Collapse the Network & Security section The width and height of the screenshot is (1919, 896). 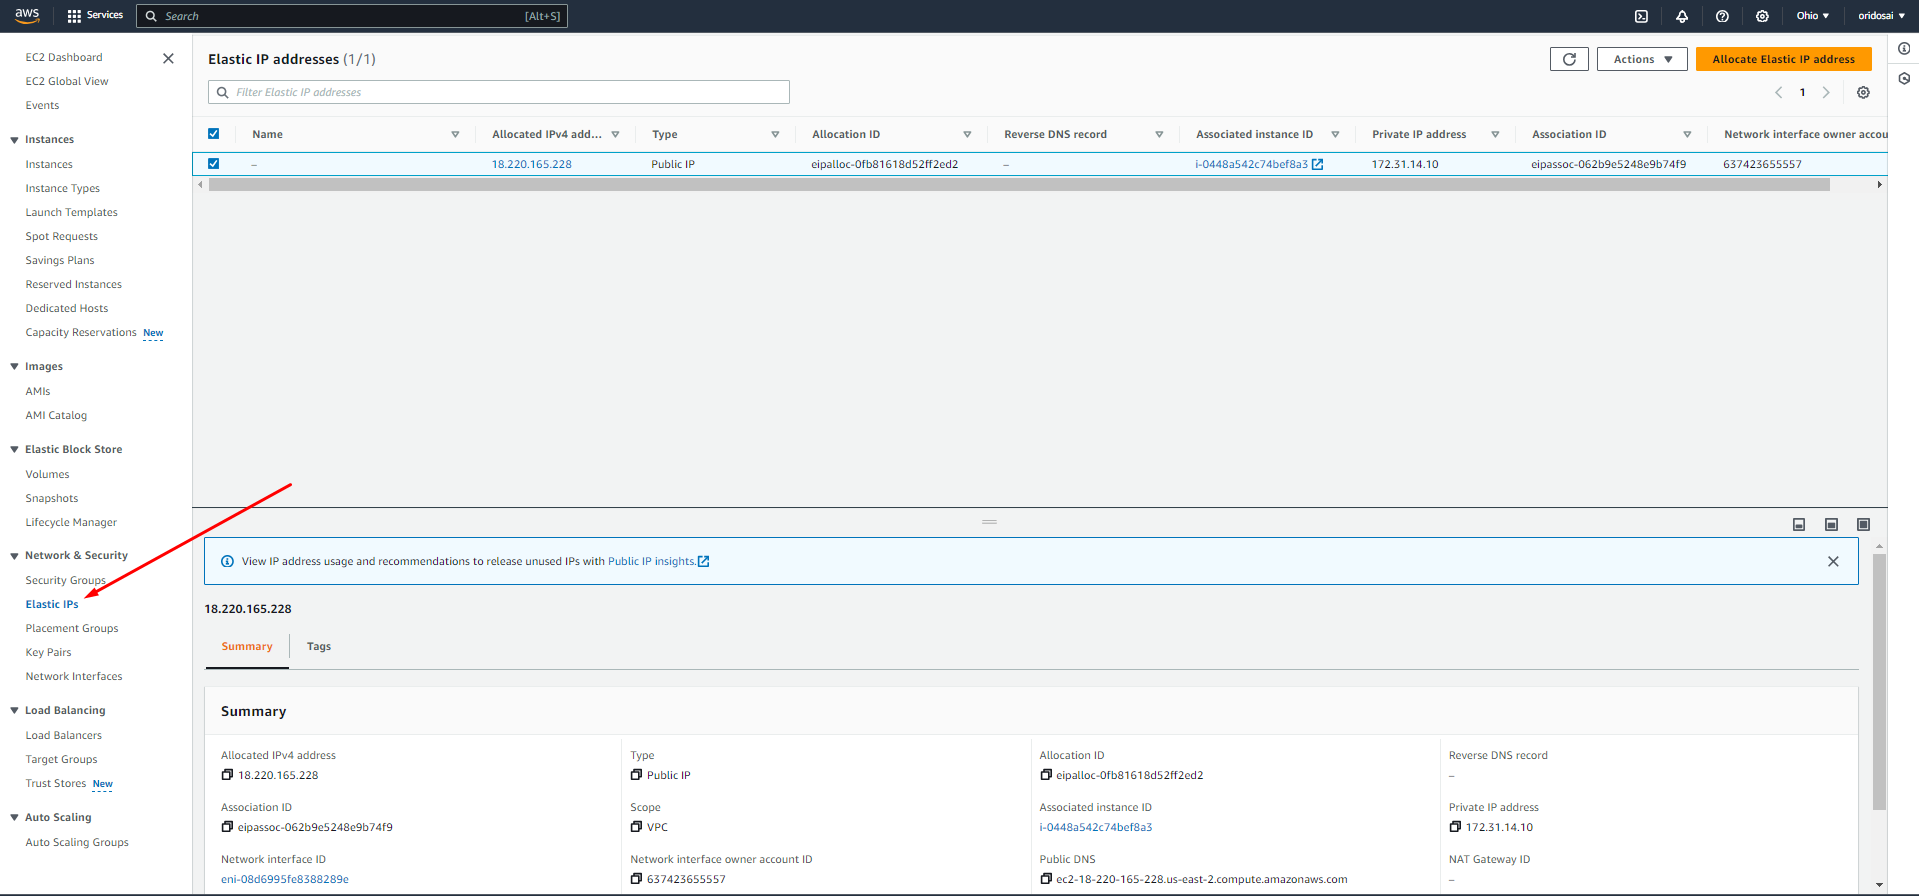[14, 556]
